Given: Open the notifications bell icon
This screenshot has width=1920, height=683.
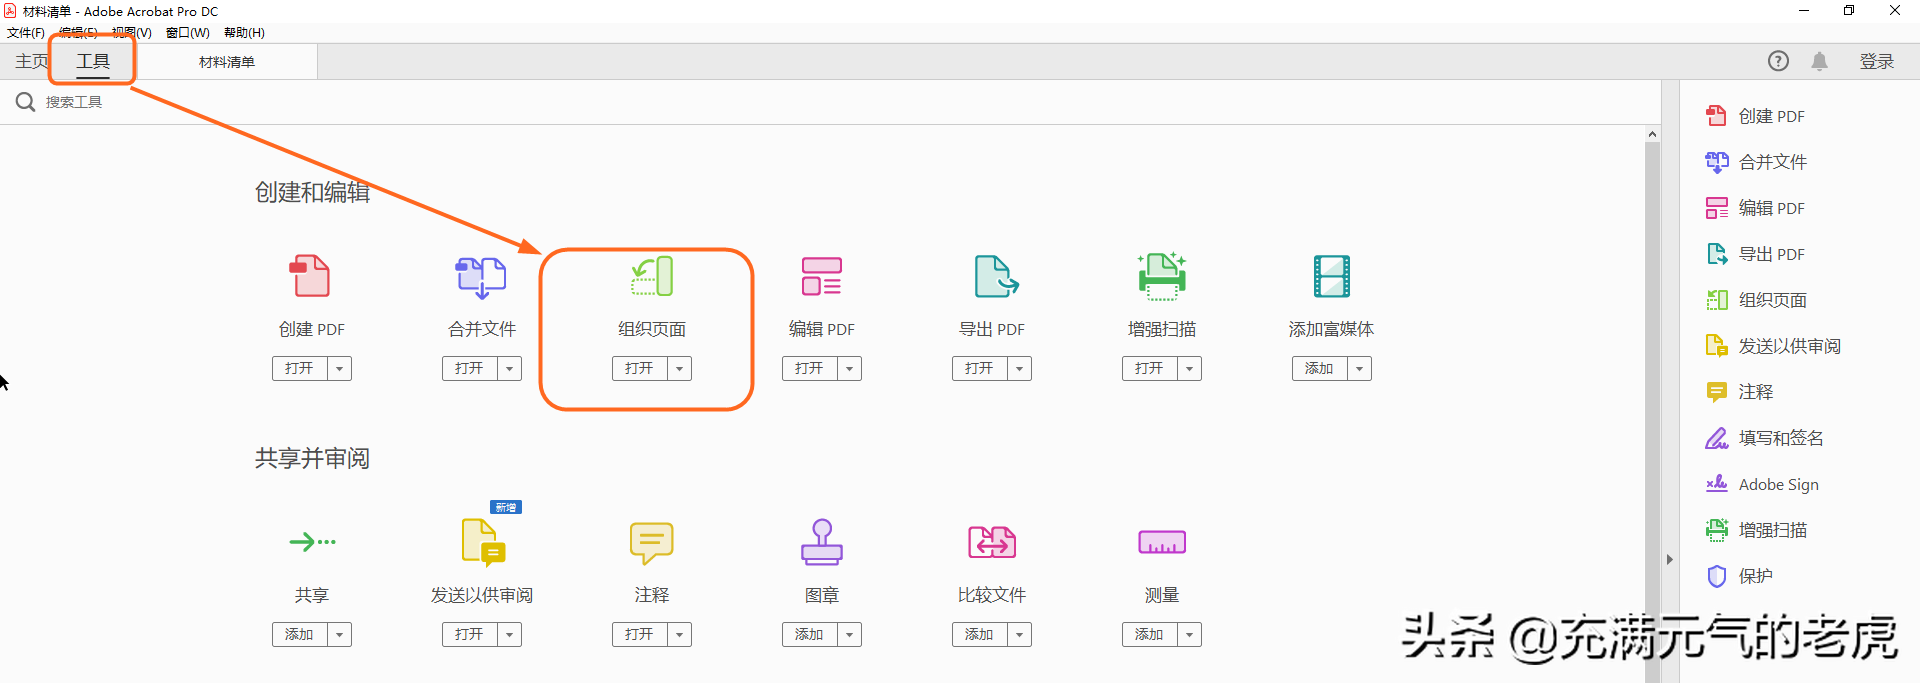Looking at the screenshot, I should [x=1820, y=61].
